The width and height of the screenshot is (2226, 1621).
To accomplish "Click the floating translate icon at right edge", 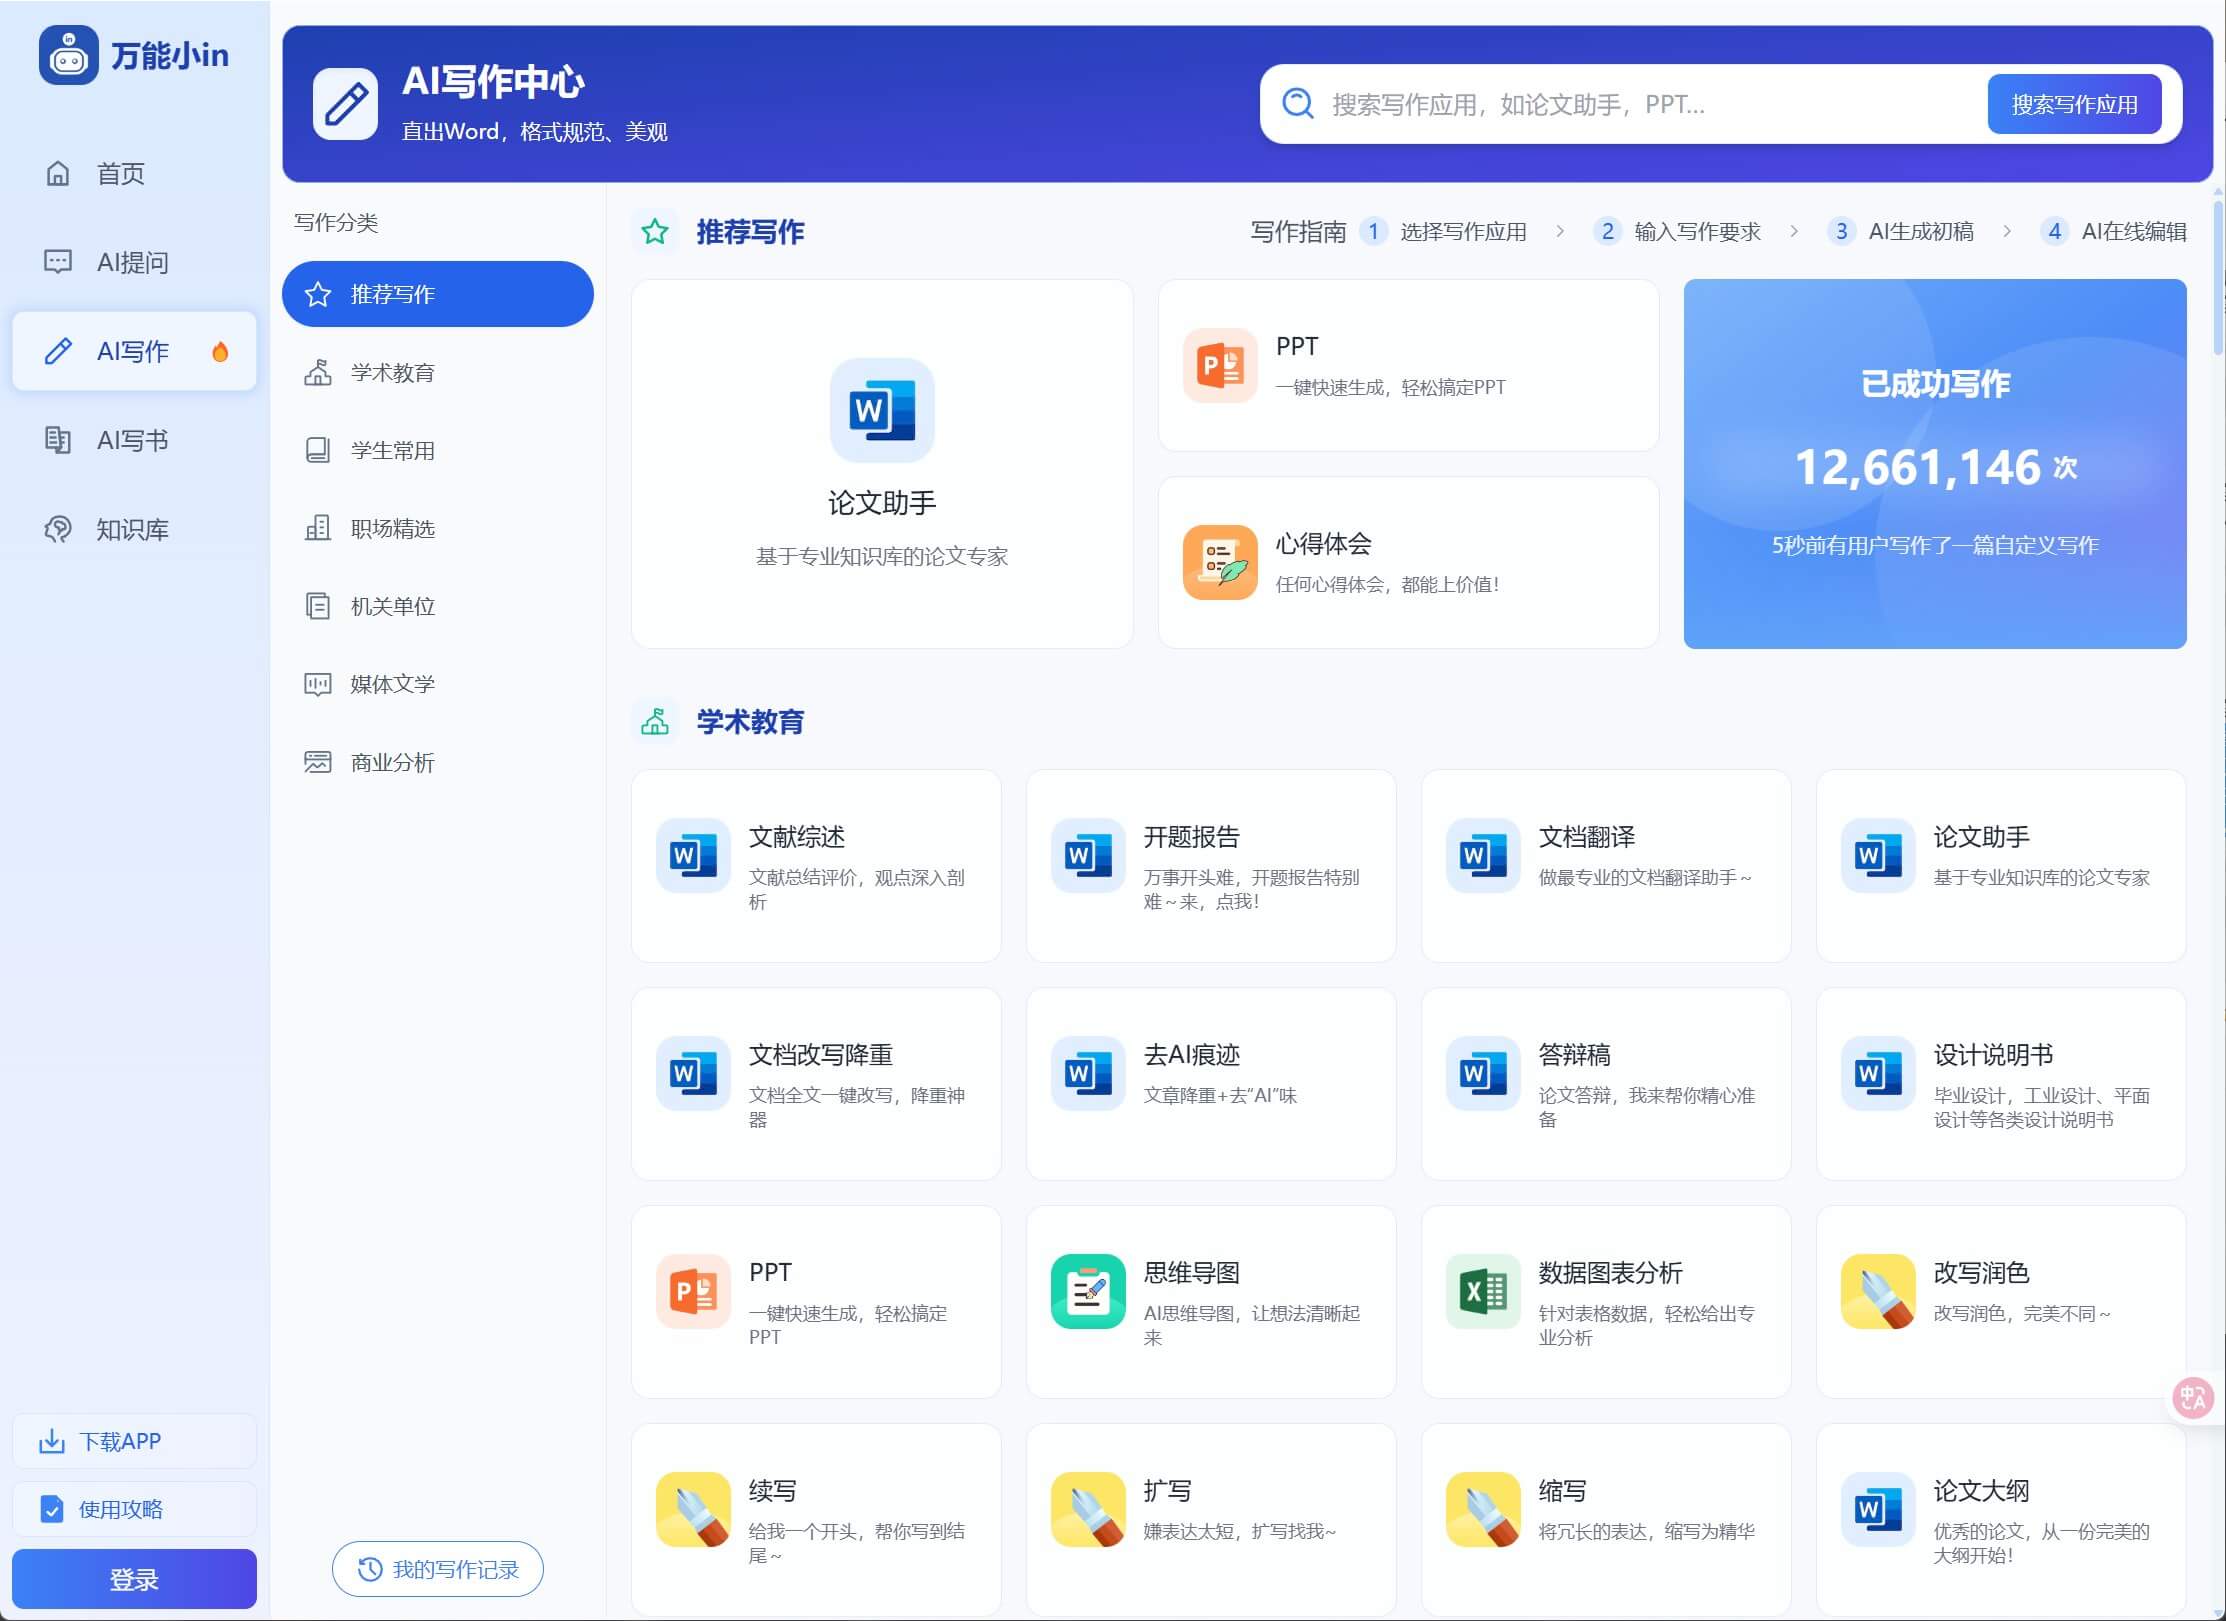I will [x=2193, y=1397].
